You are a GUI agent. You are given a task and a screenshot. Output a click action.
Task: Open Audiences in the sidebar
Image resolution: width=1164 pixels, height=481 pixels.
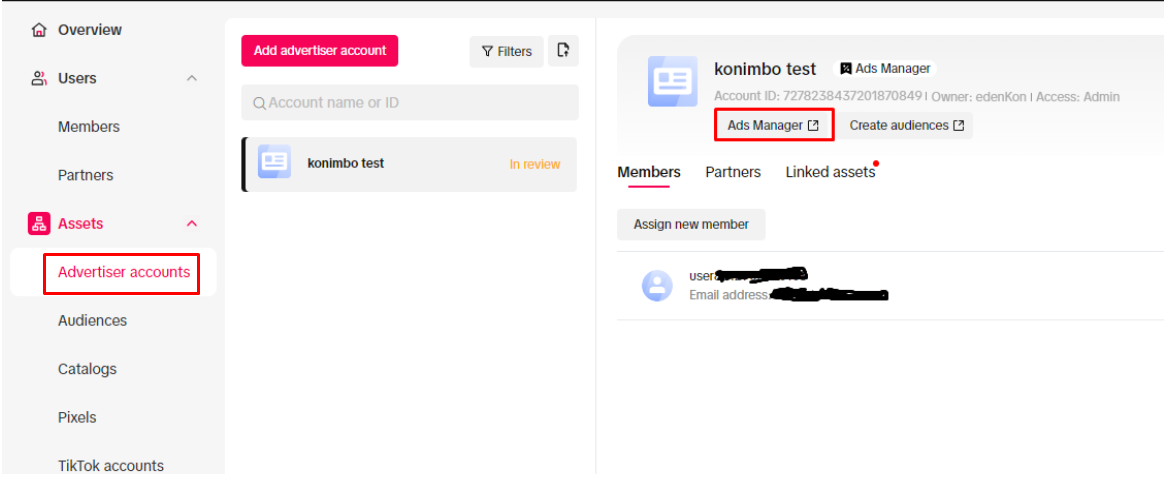pos(92,321)
